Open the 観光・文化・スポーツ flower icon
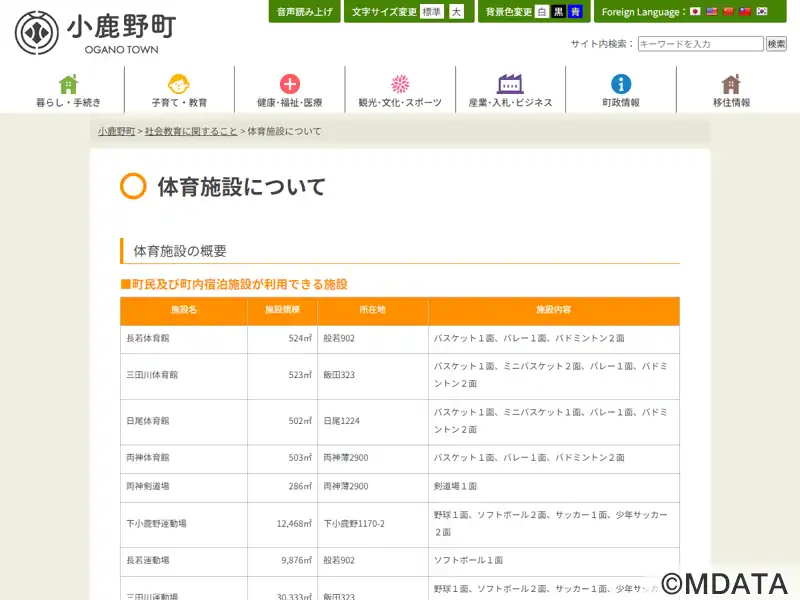The height and width of the screenshot is (600, 800). click(400, 84)
